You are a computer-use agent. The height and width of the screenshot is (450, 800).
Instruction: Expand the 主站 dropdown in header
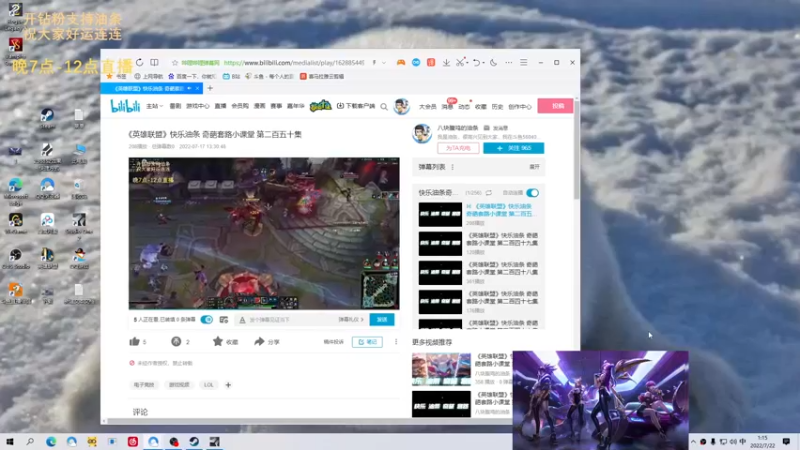point(154,106)
